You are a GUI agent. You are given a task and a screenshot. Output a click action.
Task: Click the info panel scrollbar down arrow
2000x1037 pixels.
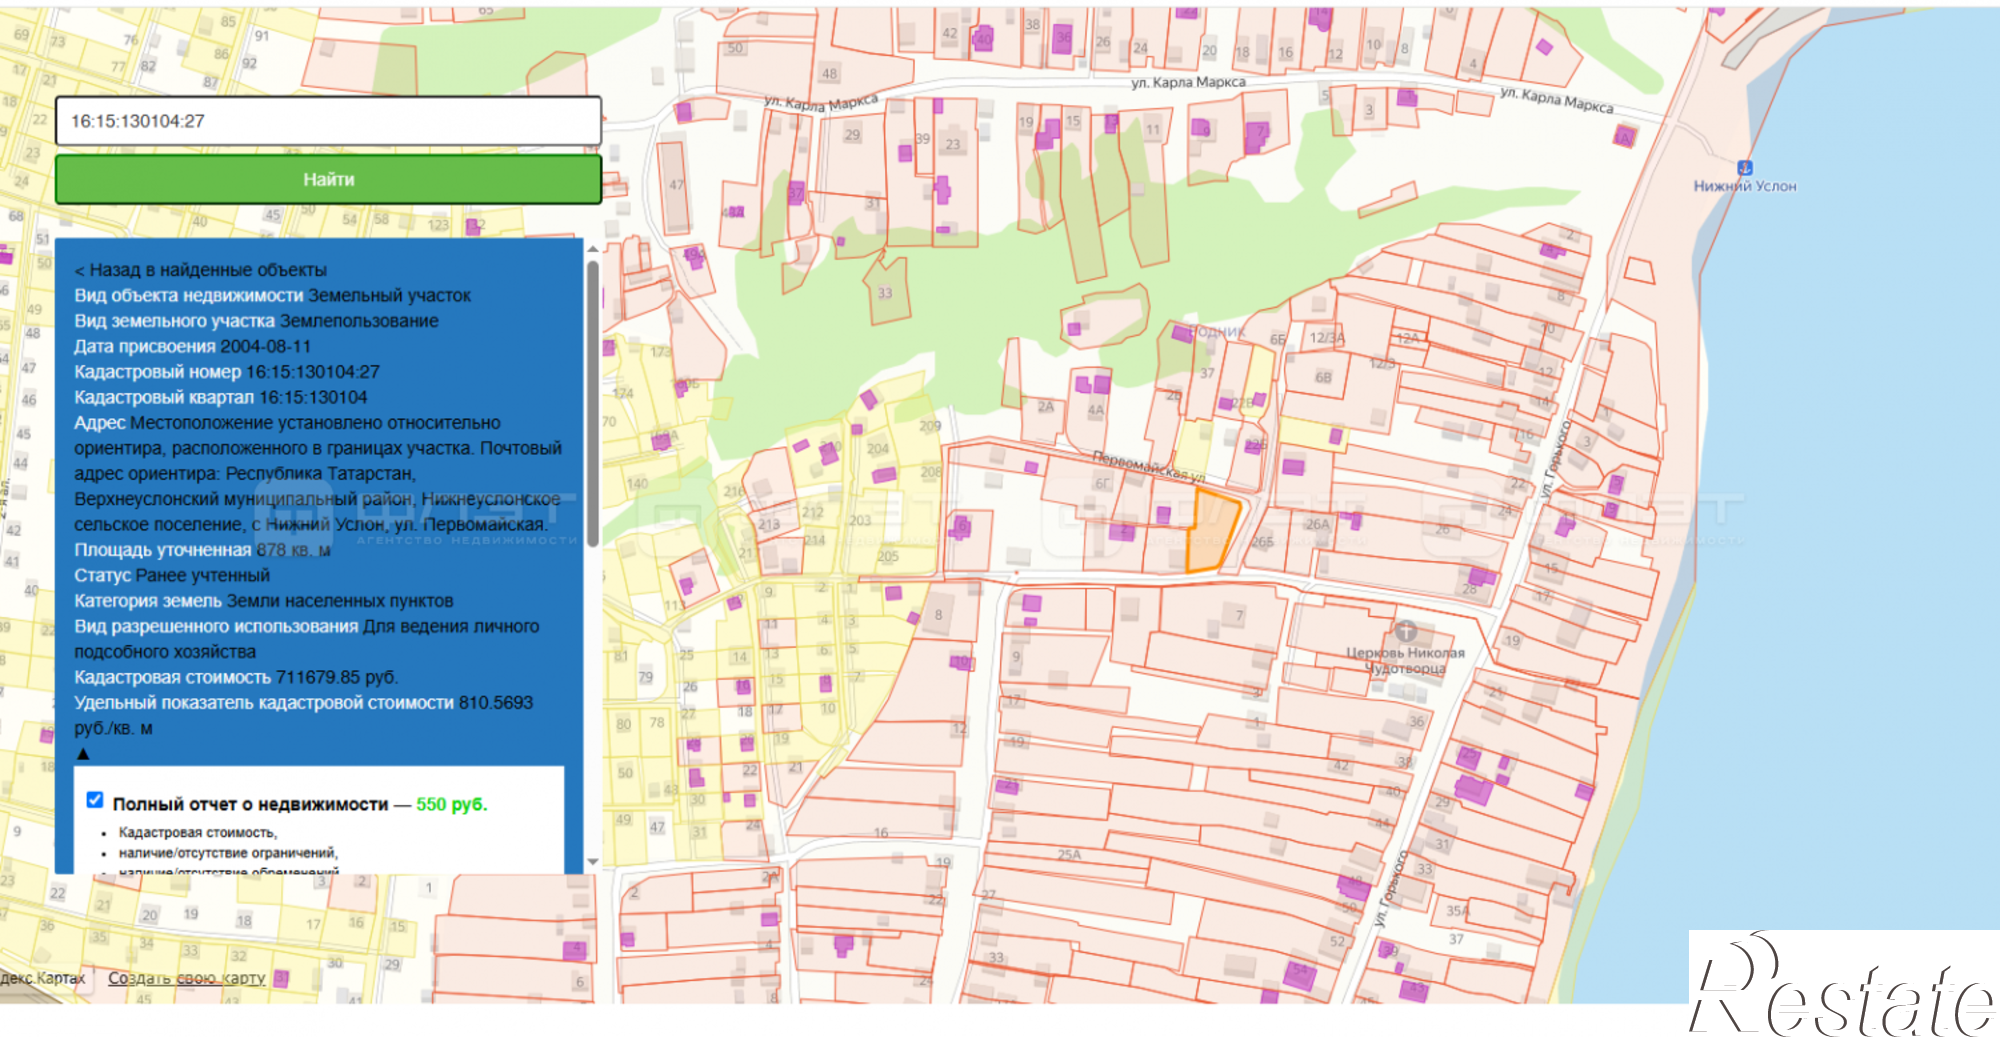pos(592,861)
